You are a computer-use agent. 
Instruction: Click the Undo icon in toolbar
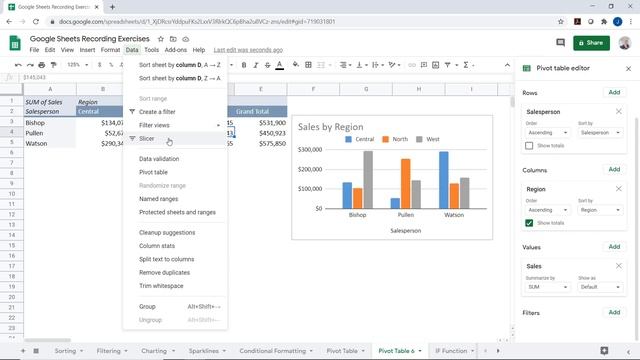coord(18,65)
